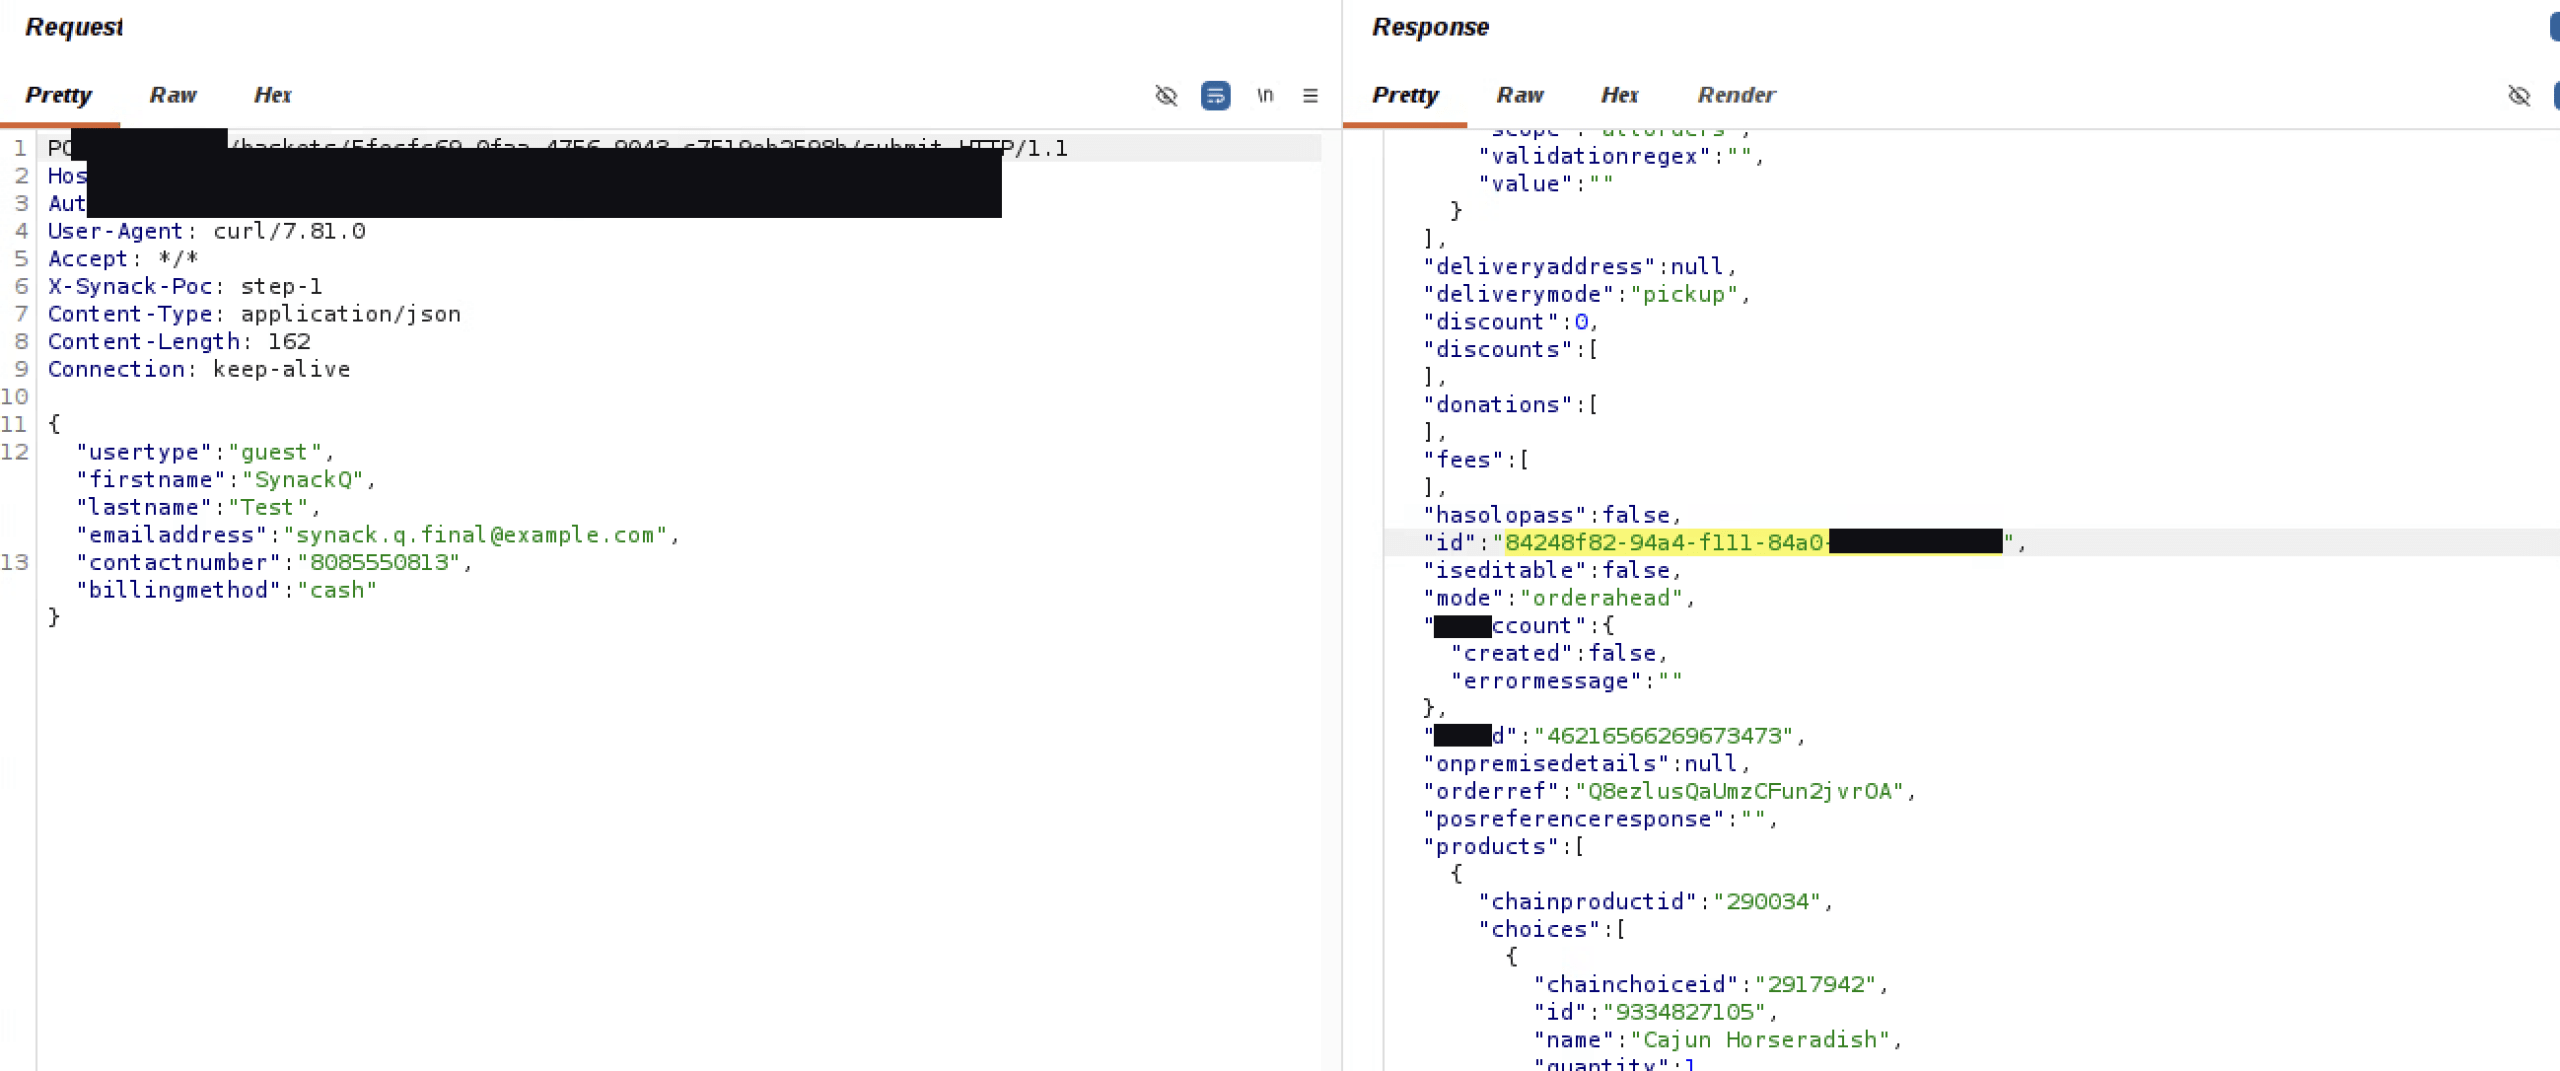Click the contactnumber 8085550813 value
This screenshot has width=2560, height=1071.
[379, 562]
